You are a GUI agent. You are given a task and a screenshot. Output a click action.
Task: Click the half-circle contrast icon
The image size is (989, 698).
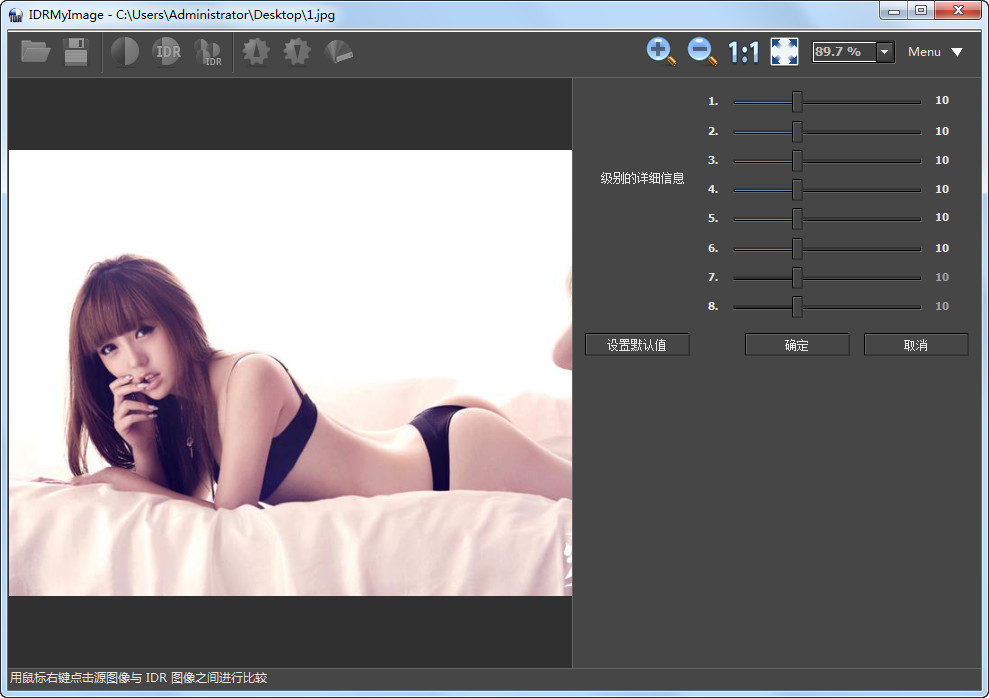tap(125, 52)
